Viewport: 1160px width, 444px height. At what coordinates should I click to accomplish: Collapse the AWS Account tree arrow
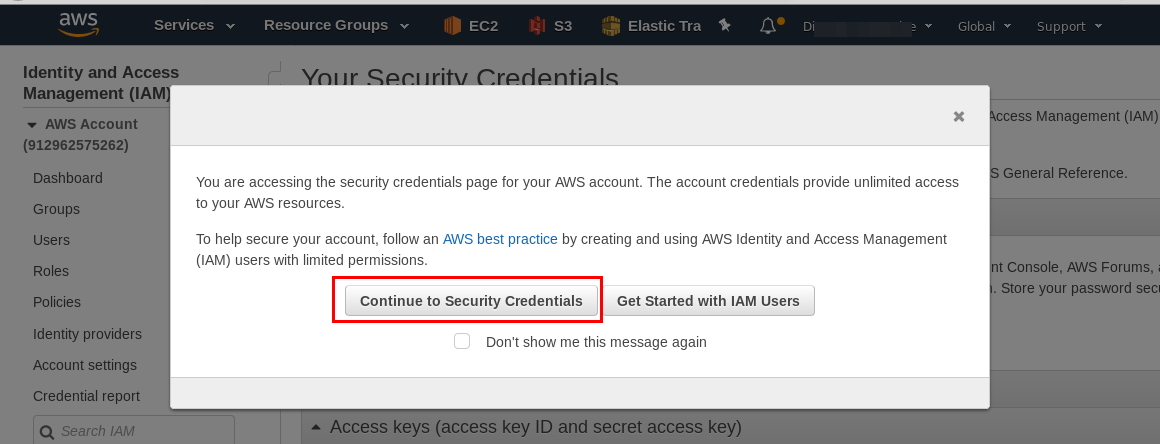[x=32, y=125]
